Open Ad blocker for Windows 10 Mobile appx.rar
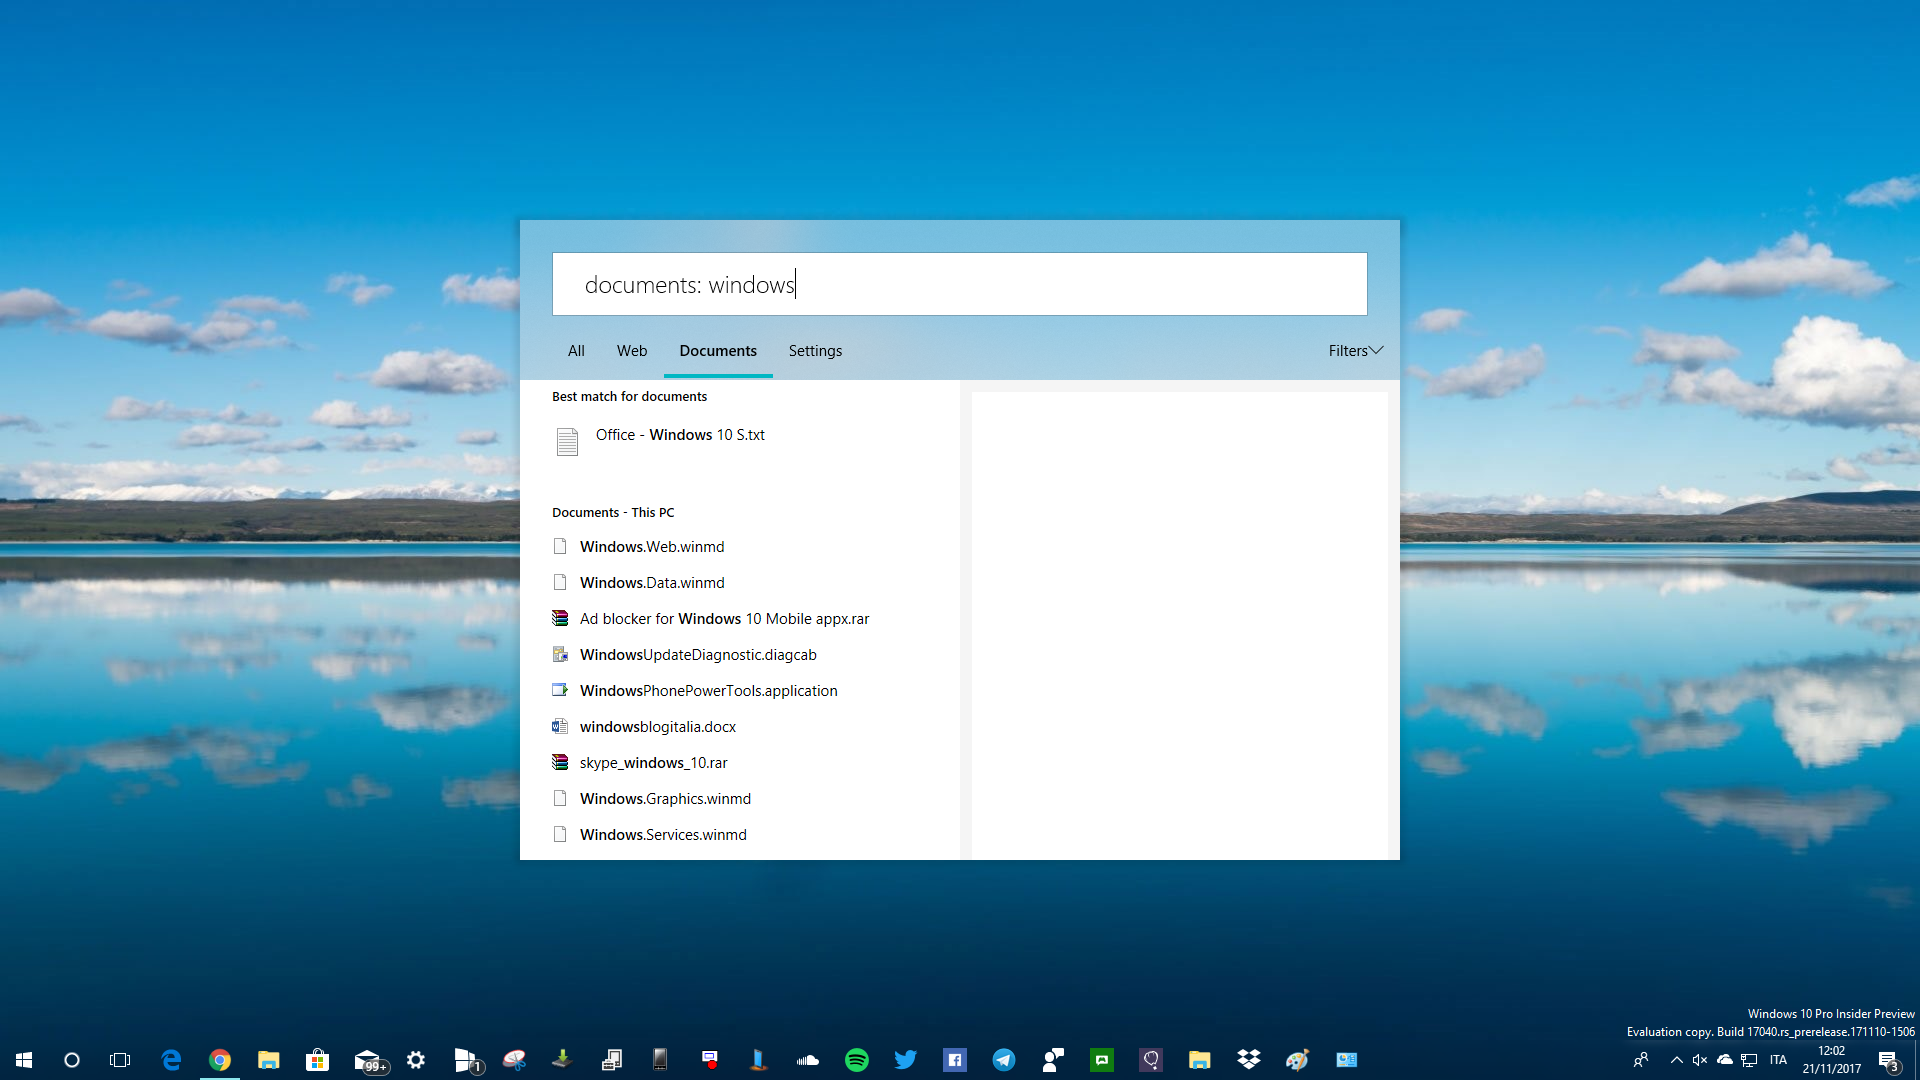The image size is (1920, 1080). [740, 619]
